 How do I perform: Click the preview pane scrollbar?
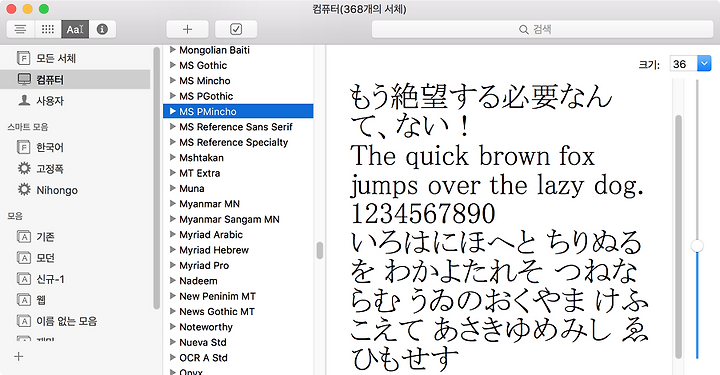tap(678, 236)
